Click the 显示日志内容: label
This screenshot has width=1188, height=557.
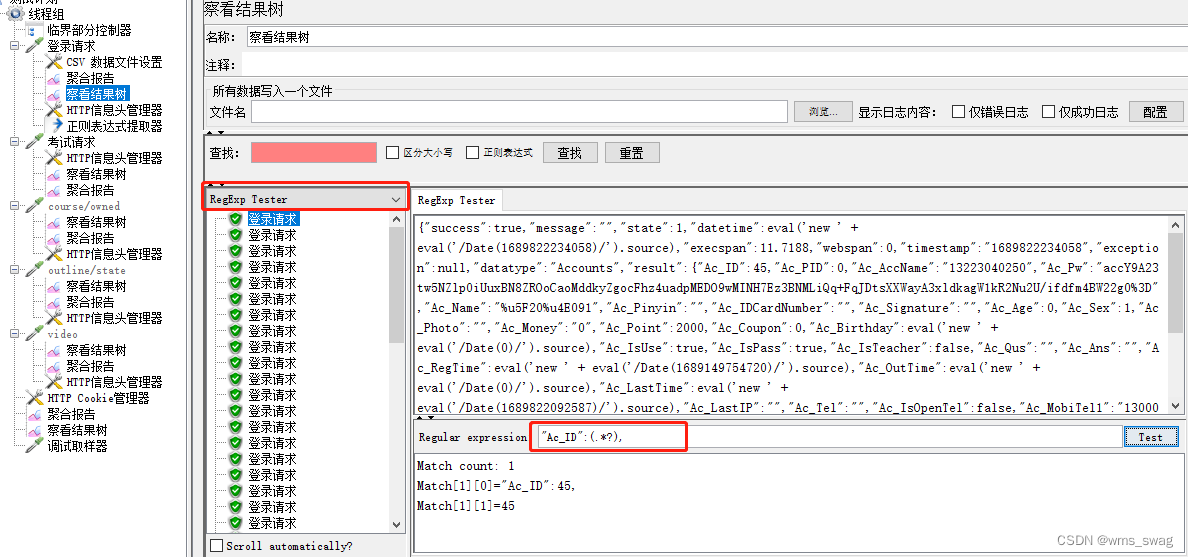[898, 111]
